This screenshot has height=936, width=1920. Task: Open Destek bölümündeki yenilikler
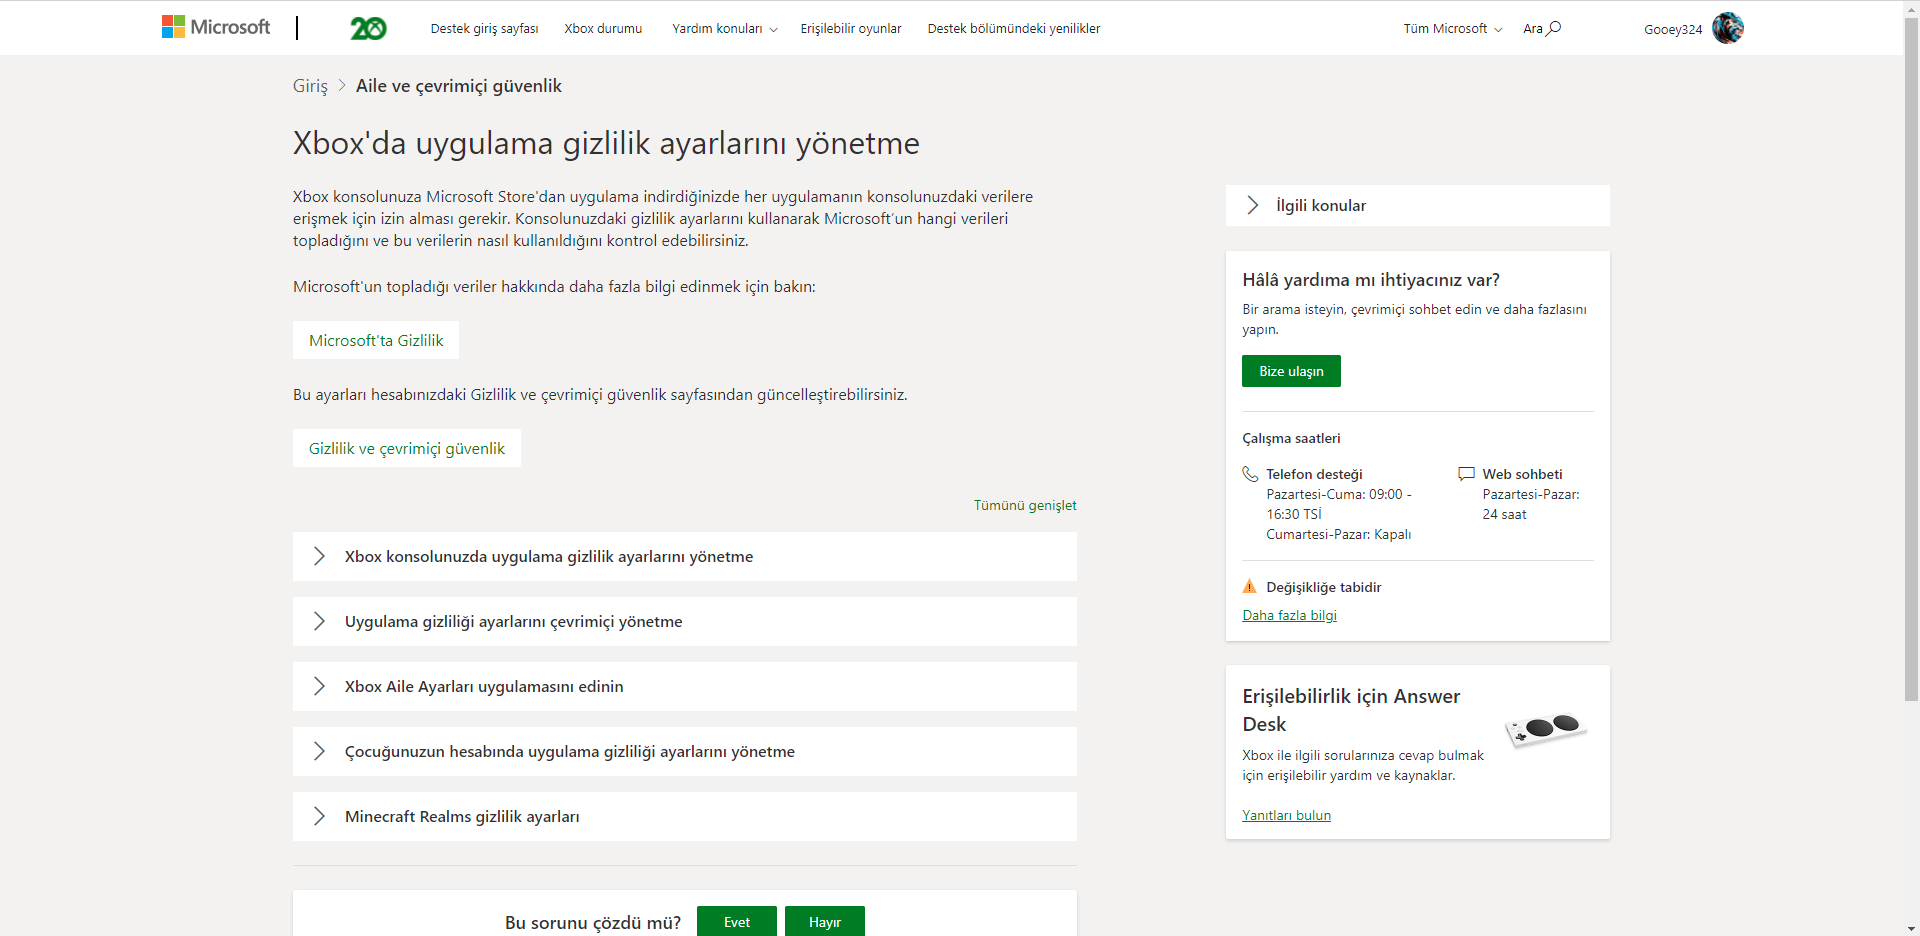tap(1014, 28)
